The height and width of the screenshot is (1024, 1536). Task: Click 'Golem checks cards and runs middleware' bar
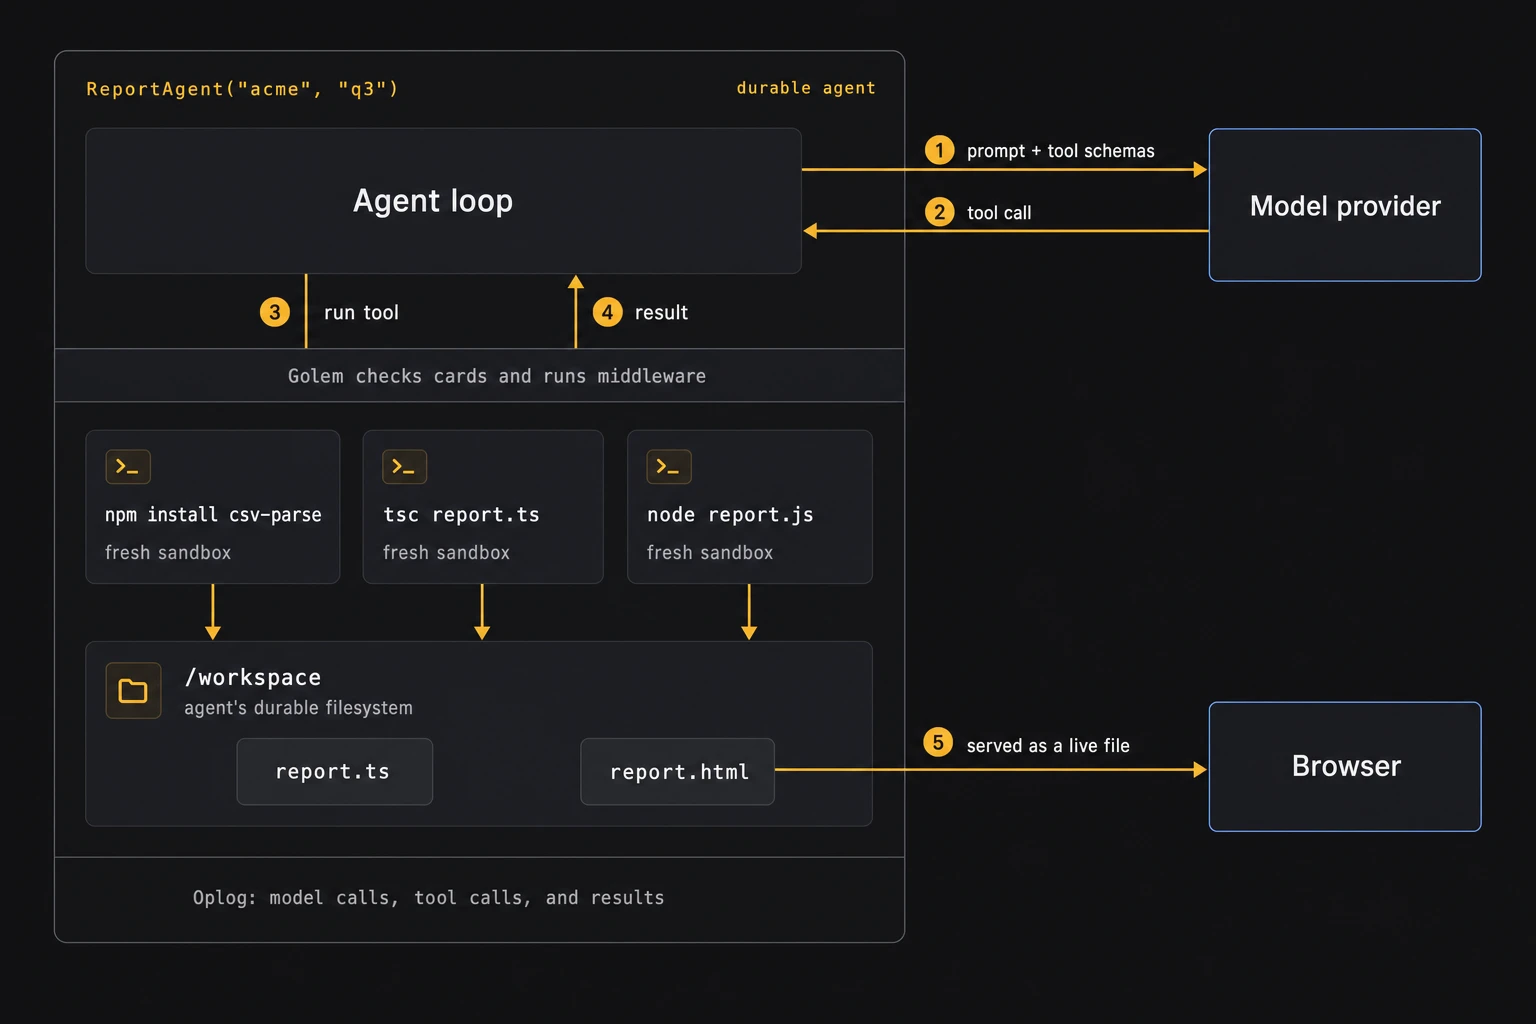pyautogui.click(x=479, y=376)
